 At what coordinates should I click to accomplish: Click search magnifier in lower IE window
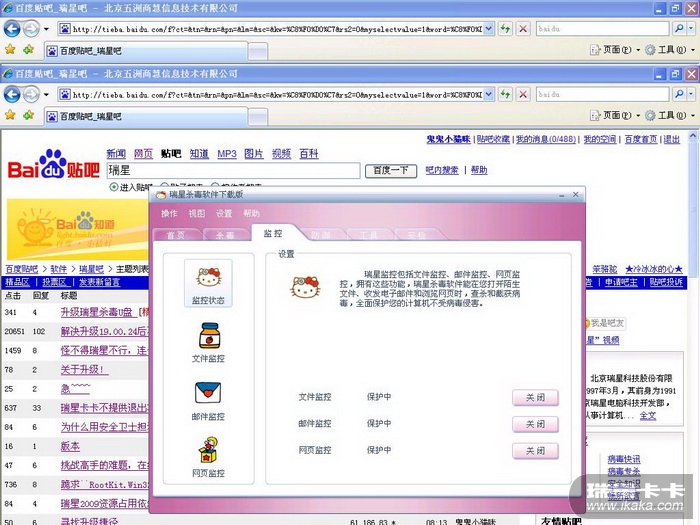(679, 94)
